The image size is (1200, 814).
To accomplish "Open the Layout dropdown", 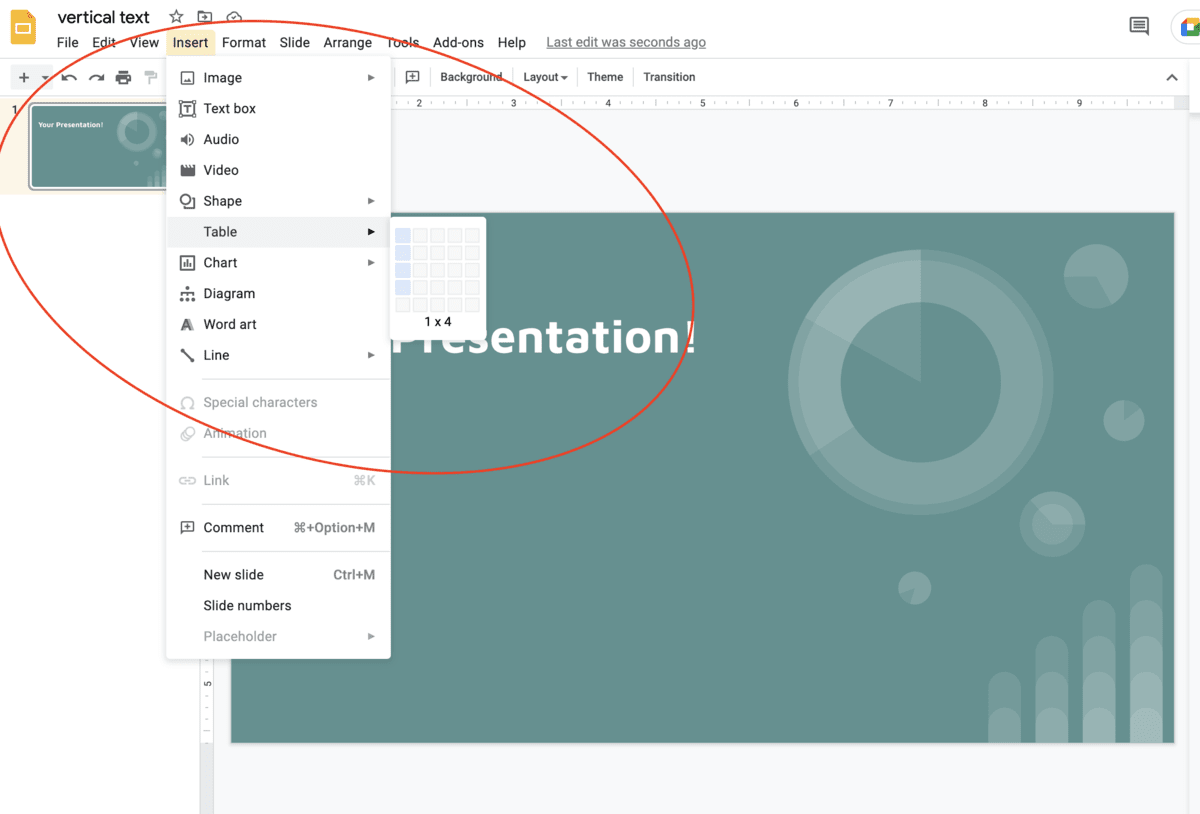I will (545, 77).
